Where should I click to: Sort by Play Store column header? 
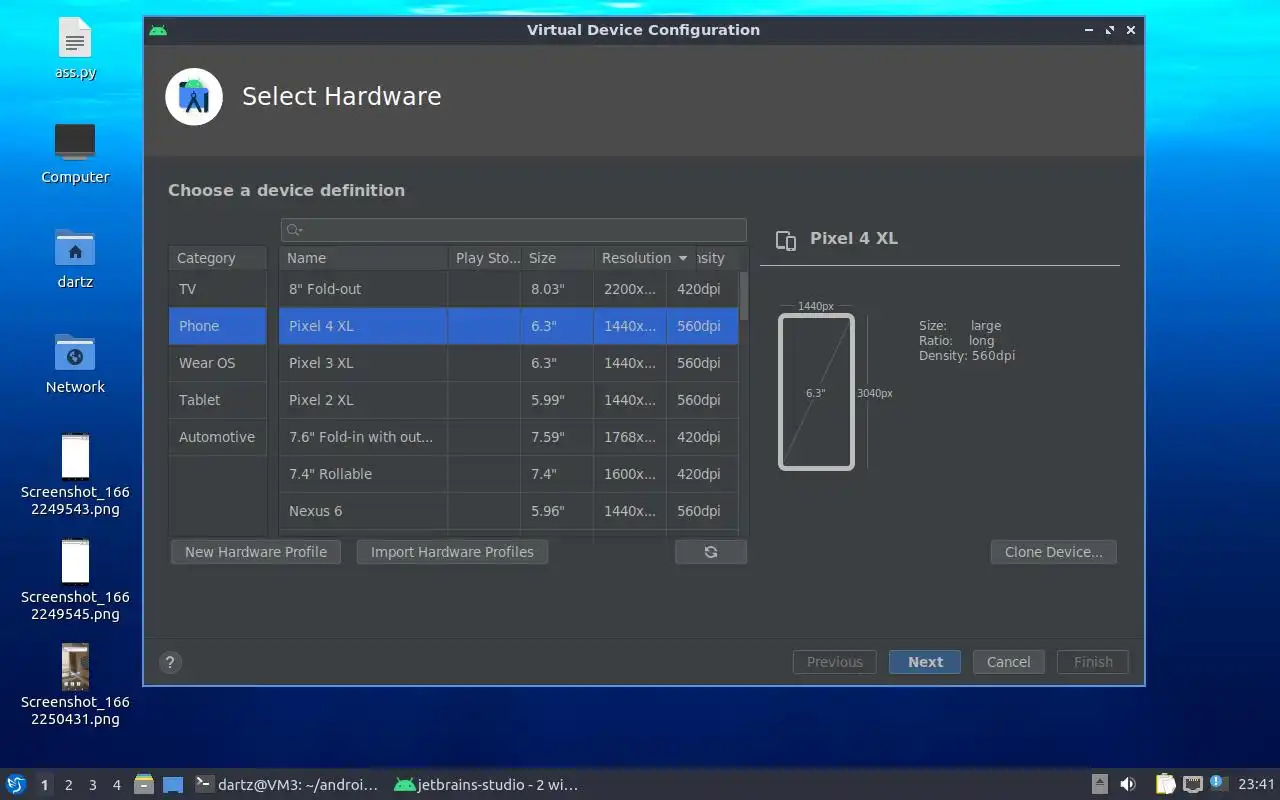click(484, 258)
